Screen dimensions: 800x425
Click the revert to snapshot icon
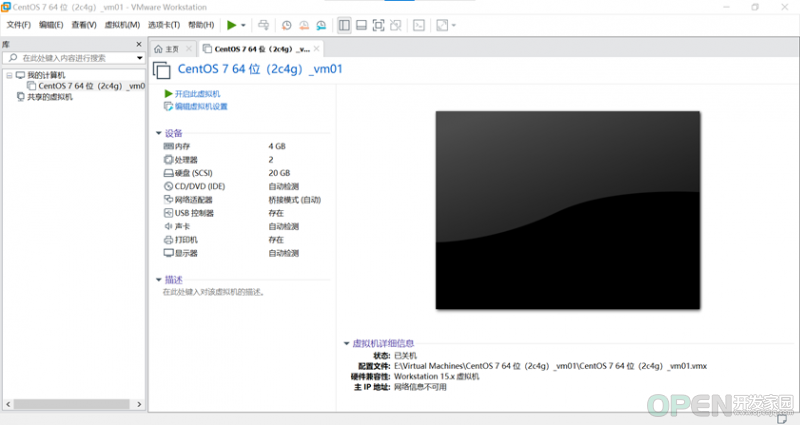pos(304,25)
